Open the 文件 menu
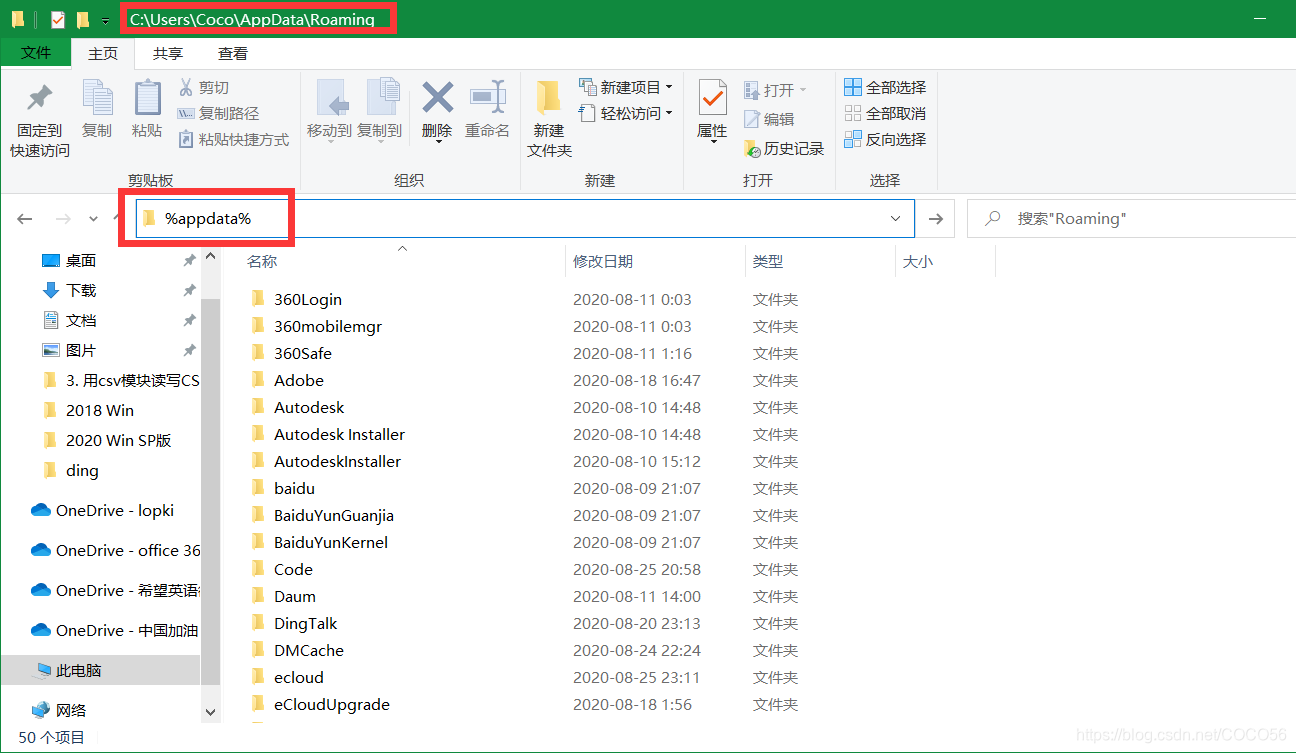The image size is (1296, 753). click(x=36, y=53)
